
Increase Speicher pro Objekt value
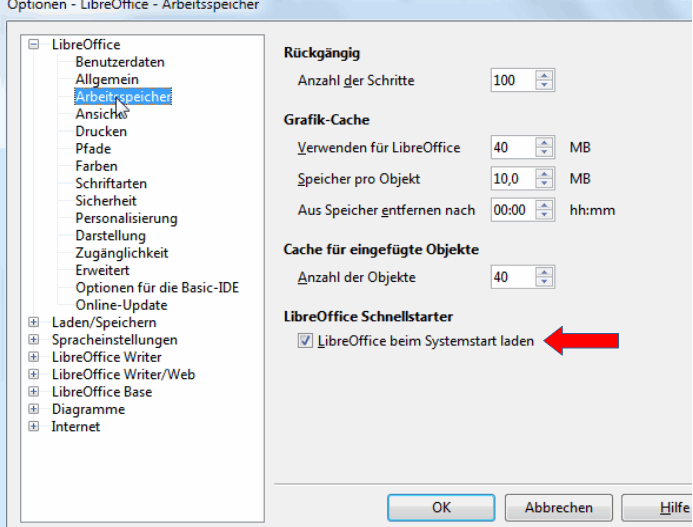pyautogui.click(x=544, y=174)
